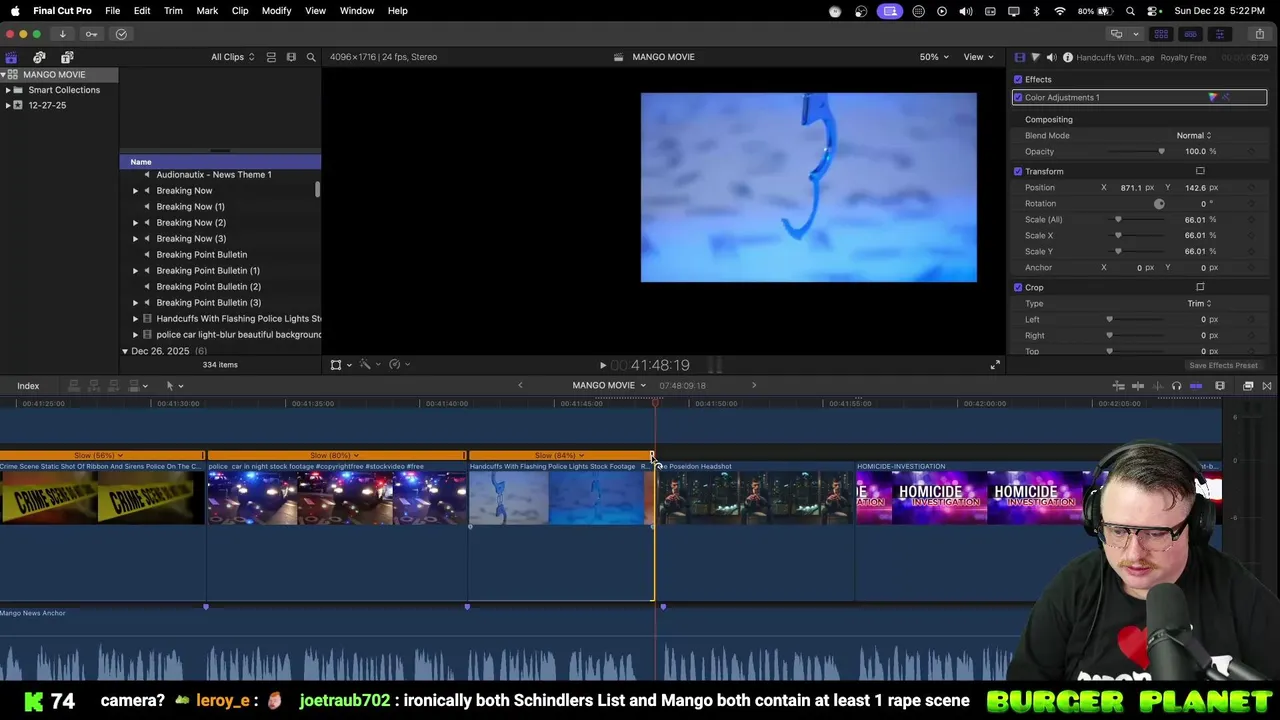Viewport: 1280px width, 720px height.
Task: Open Background Tasks checkmark icon
Action: (x=121, y=34)
